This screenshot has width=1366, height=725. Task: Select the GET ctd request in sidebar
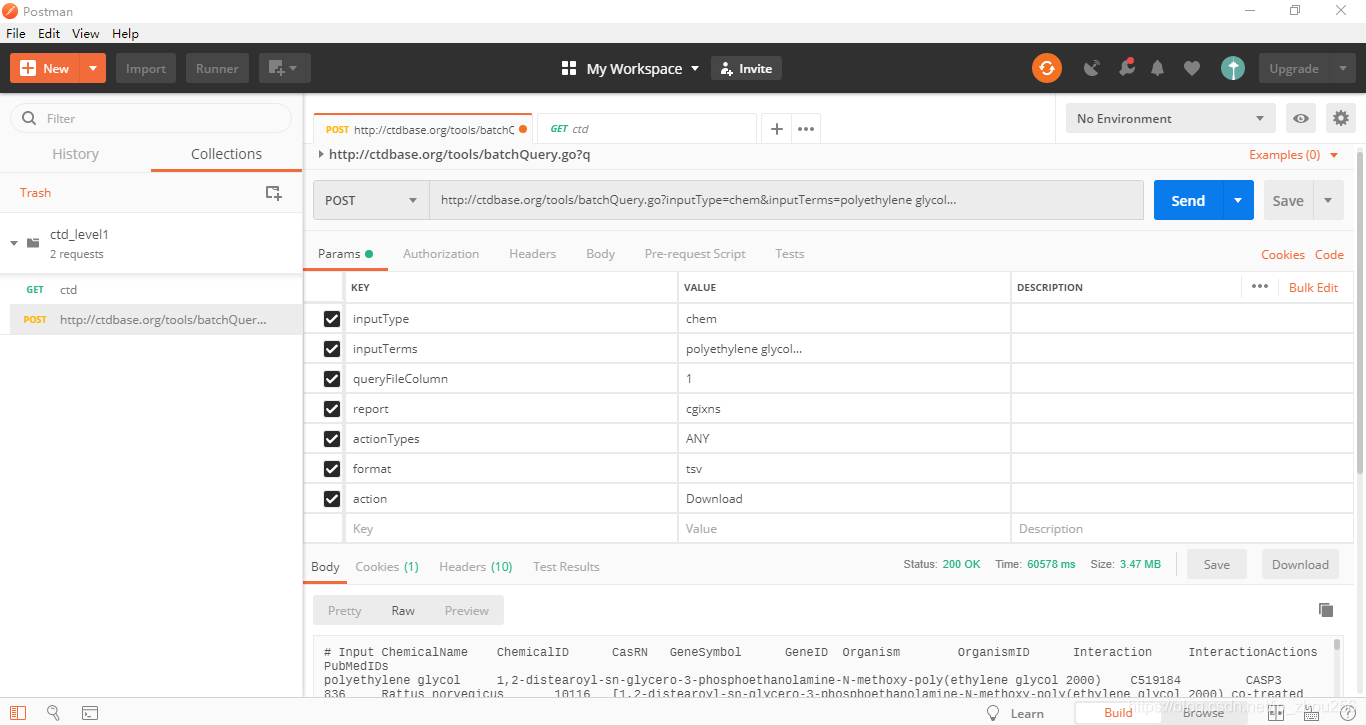click(151, 289)
